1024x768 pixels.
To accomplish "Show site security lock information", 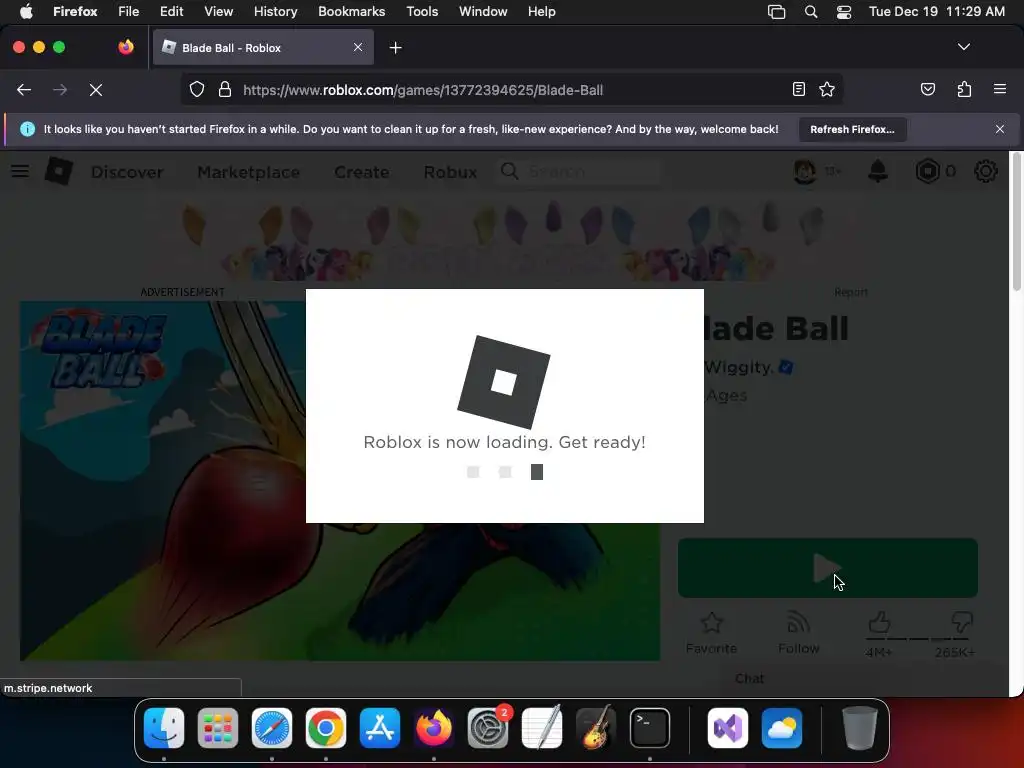I will pos(225,89).
